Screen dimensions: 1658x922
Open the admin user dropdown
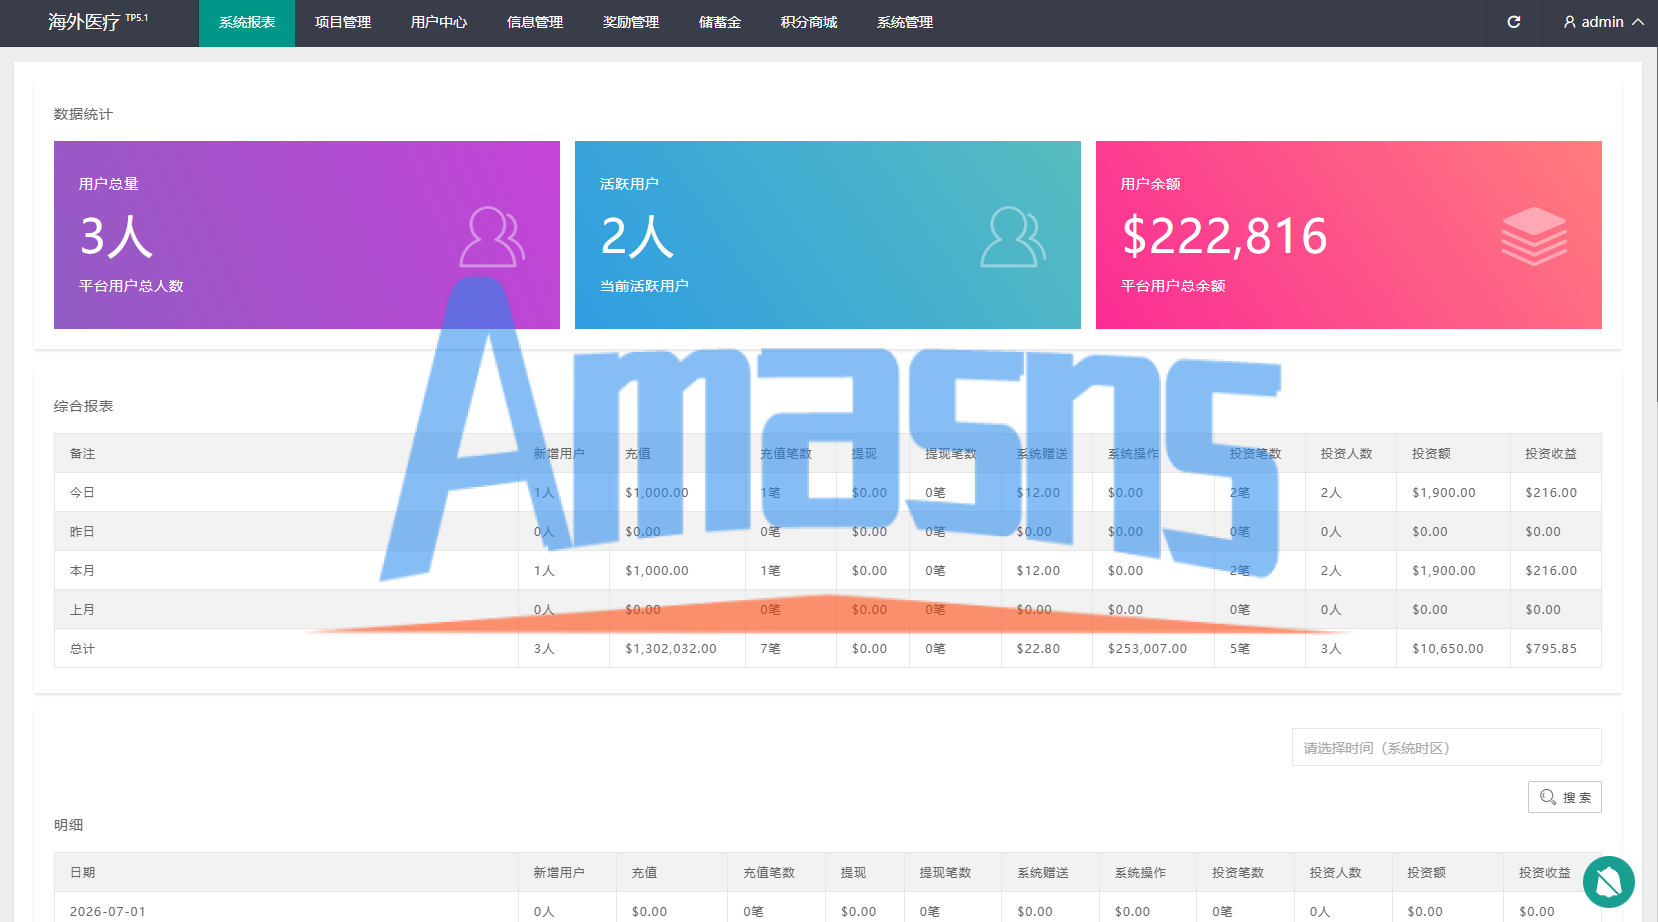1603,22
